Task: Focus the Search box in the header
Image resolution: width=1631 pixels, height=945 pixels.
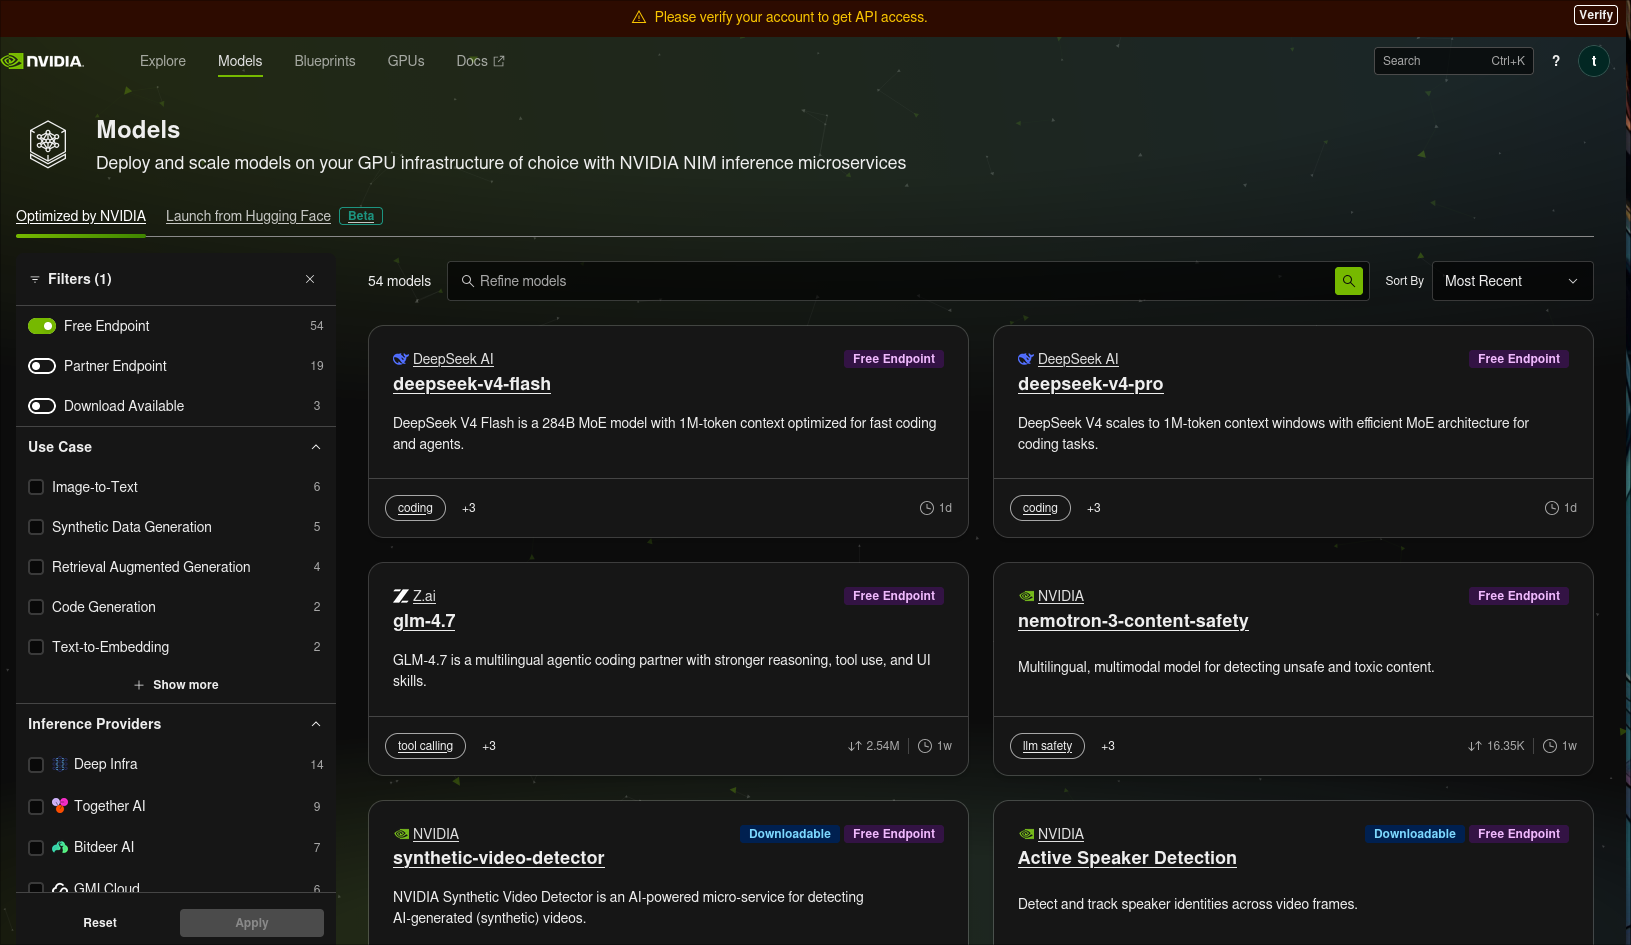Action: click(x=1454, y=61)
